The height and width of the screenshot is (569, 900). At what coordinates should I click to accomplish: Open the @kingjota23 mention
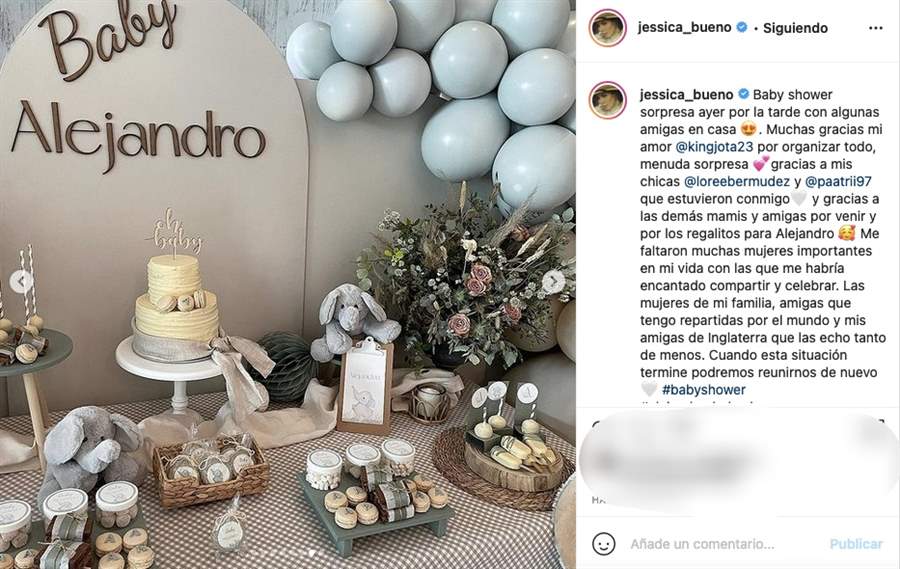tap(714, 147)
